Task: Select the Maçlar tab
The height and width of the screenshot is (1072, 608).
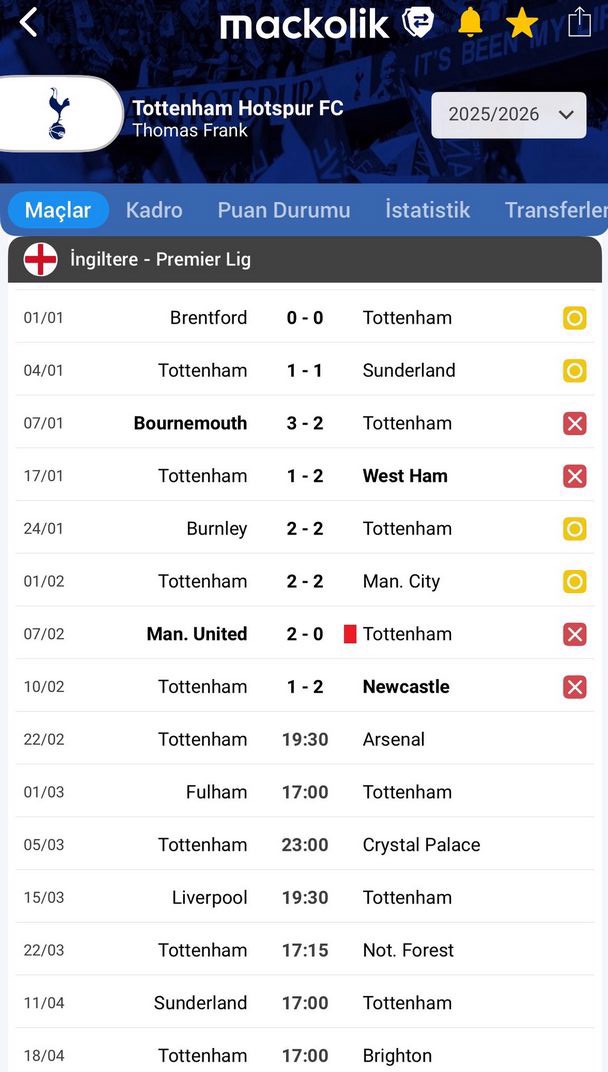Action: click(x=58, y=210)
